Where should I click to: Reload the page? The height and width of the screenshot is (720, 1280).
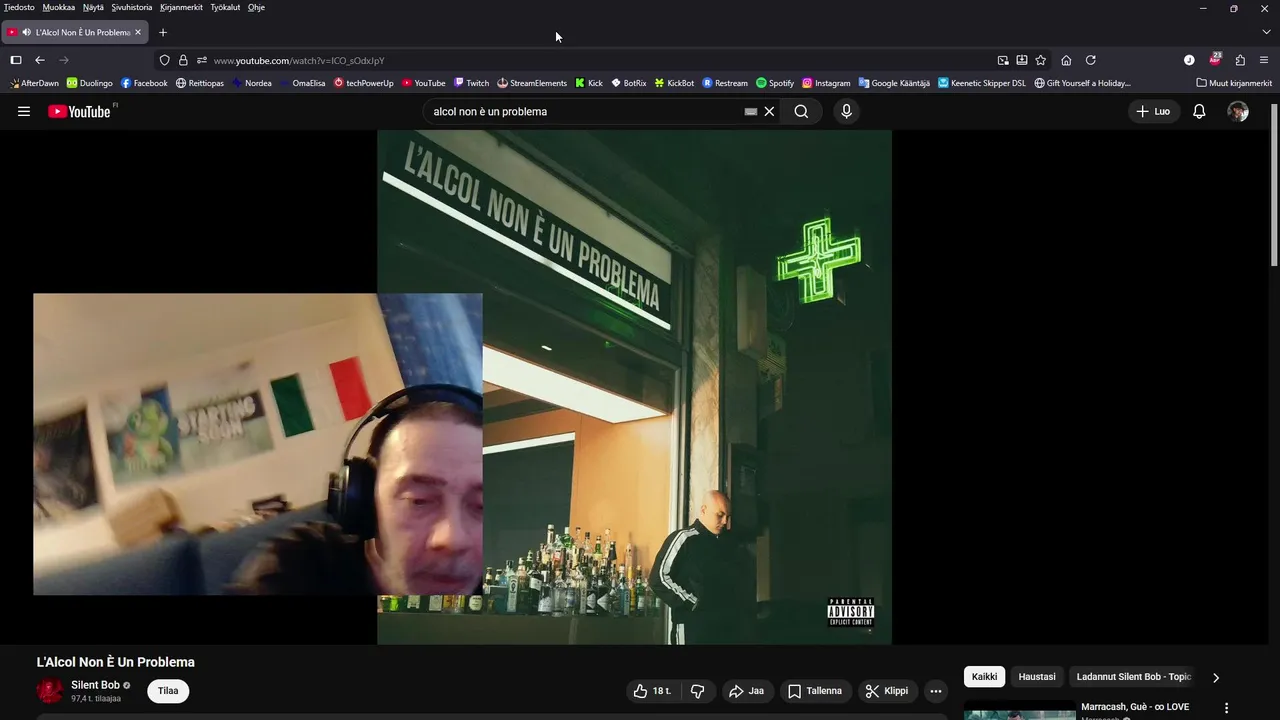1090,60
